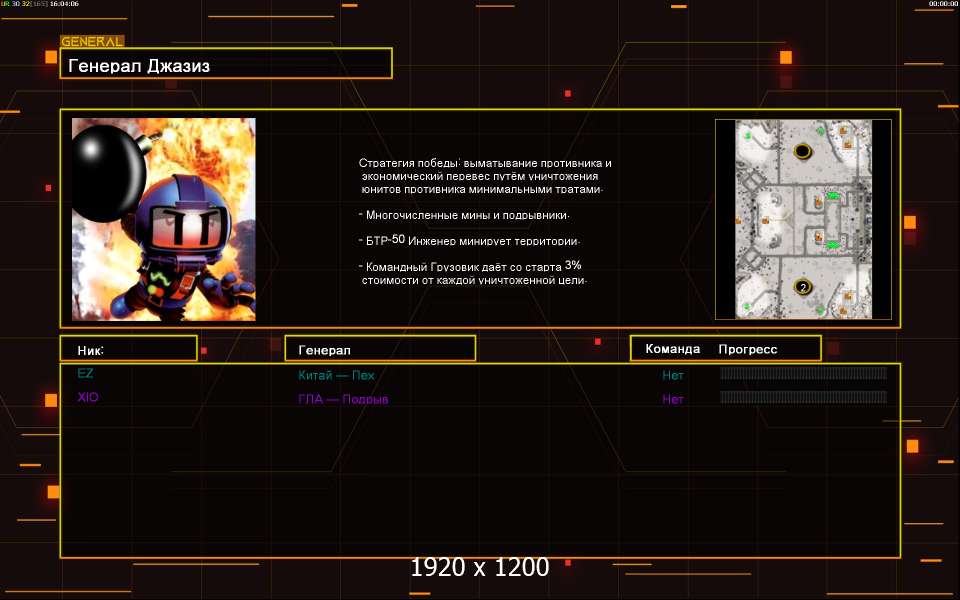
Task: Click the Ник column header
Action: click(128, 349)
